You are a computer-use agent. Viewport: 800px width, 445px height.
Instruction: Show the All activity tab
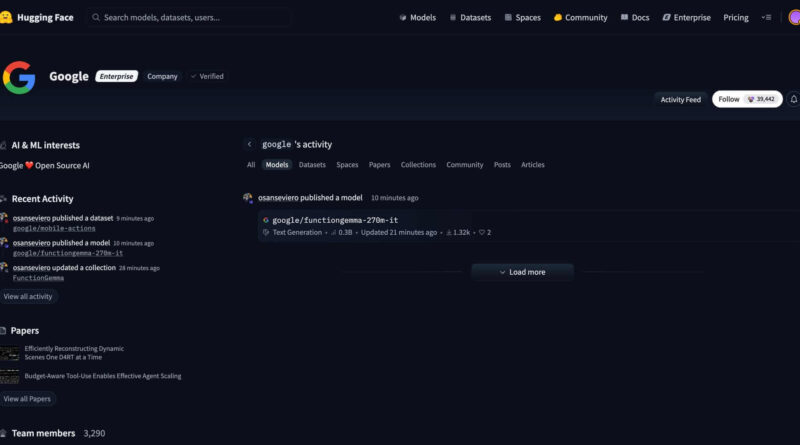(251, 165)
